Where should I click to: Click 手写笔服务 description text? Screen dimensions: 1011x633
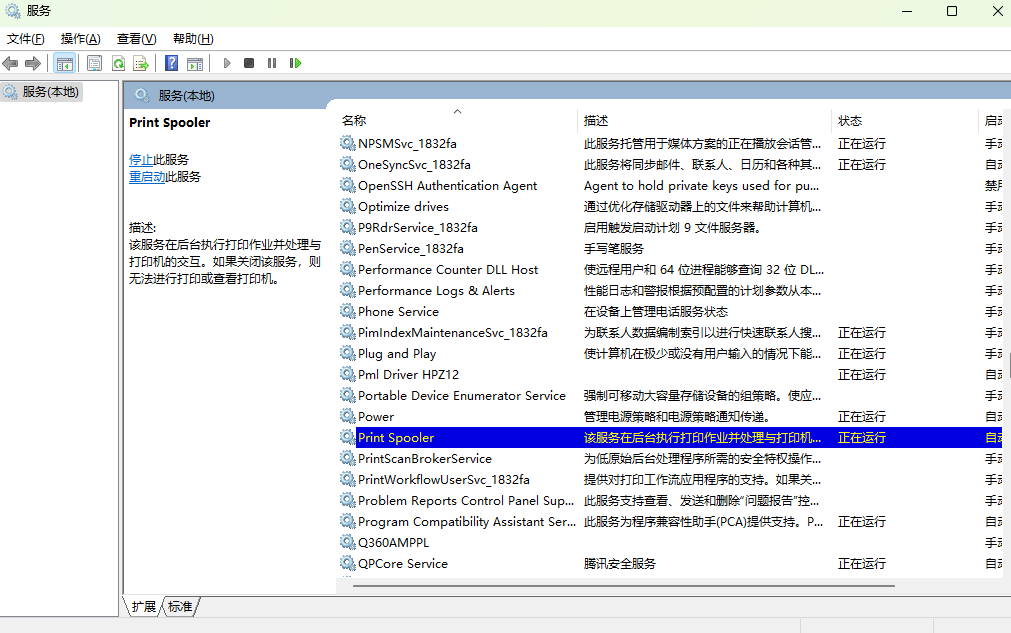pyautogui.click(x=614, y=248)
